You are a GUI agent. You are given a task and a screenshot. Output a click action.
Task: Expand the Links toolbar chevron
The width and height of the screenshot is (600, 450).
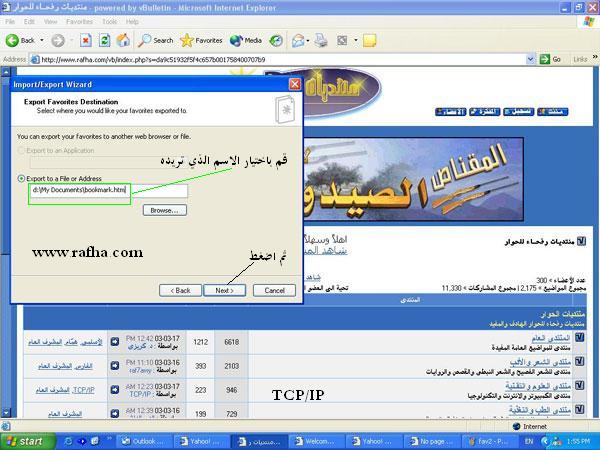pos(595,57)
